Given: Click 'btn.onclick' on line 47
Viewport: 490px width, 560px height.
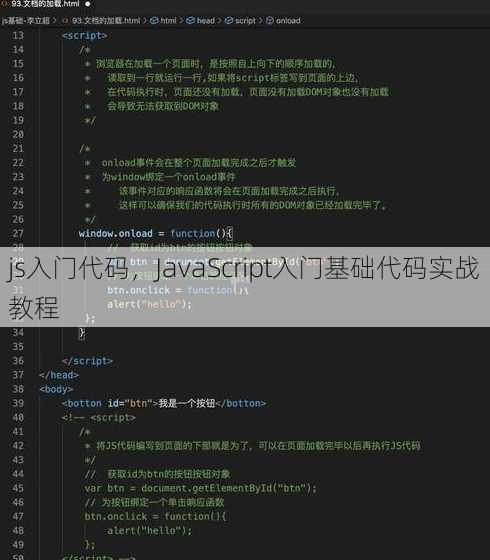Looking at the screenshot, I should [116, 517].
